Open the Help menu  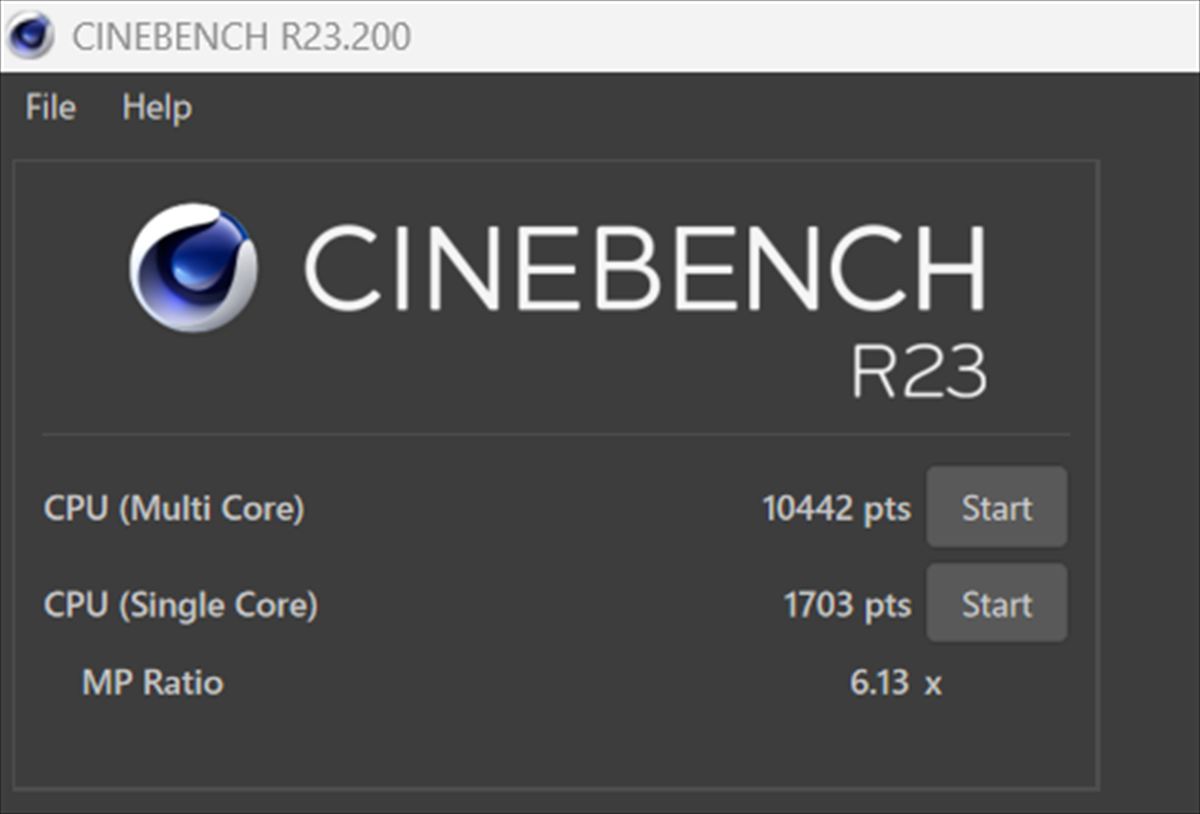157,107
